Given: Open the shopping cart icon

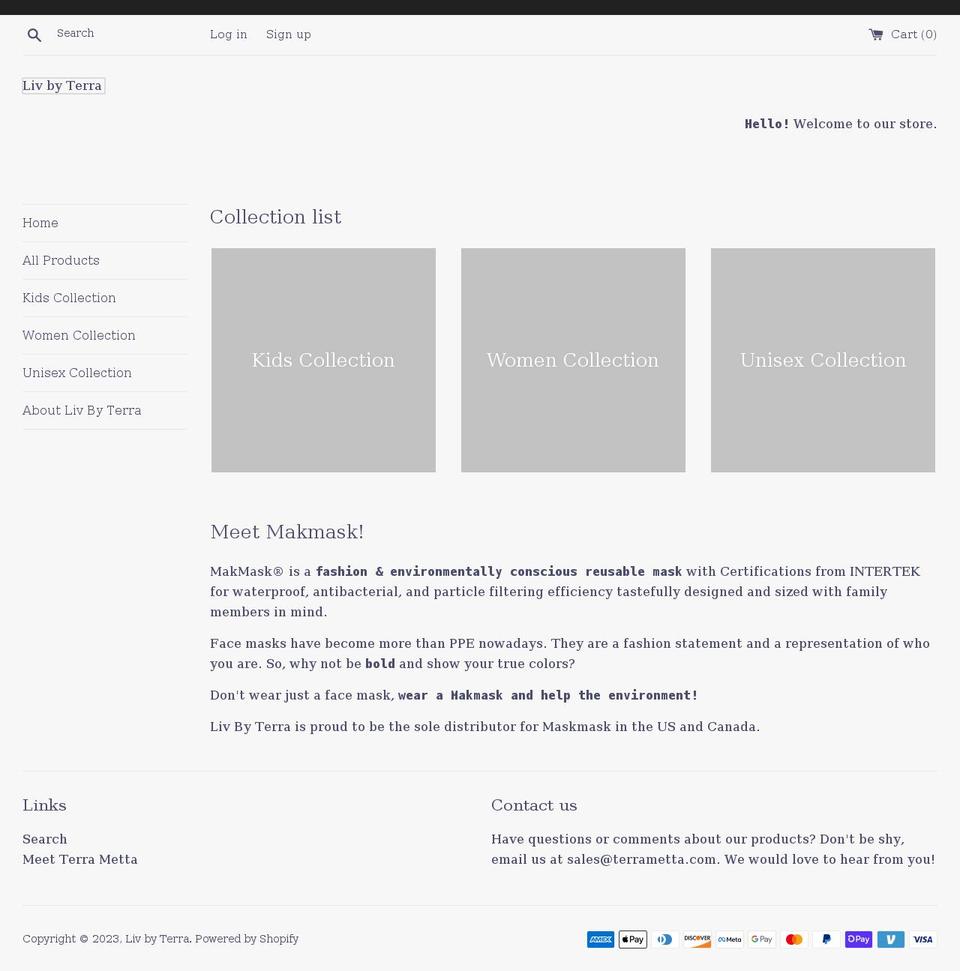Looking at the screenshot, I should (876, 33).
